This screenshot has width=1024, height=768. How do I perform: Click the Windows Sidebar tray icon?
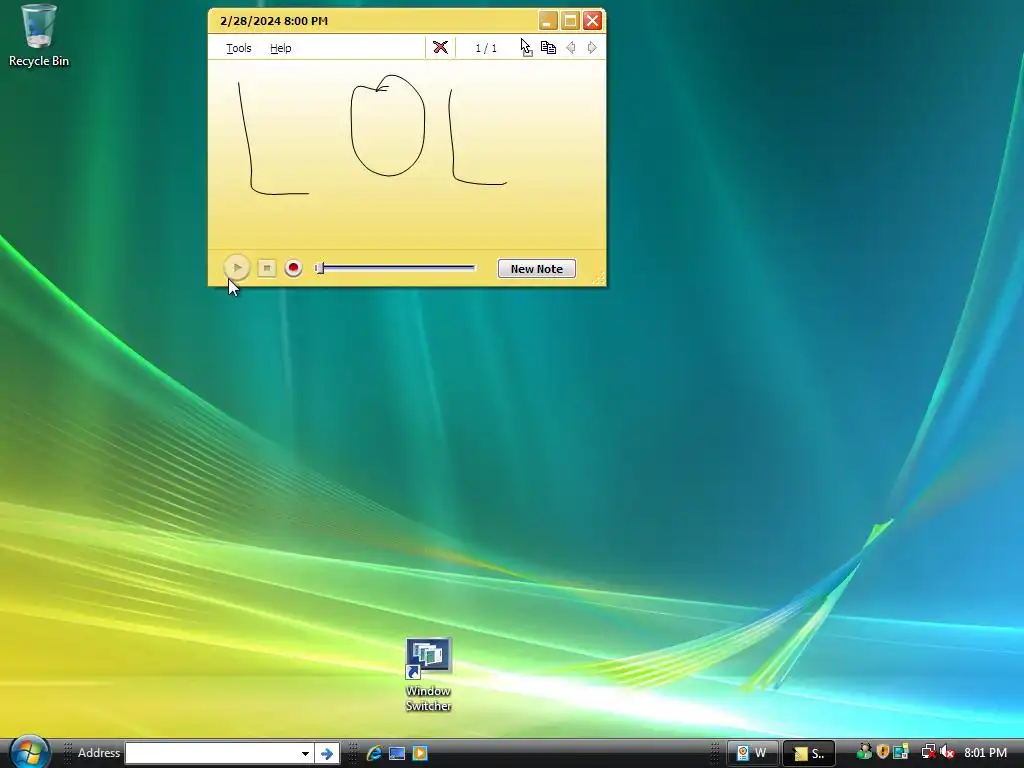pos(901,752)
